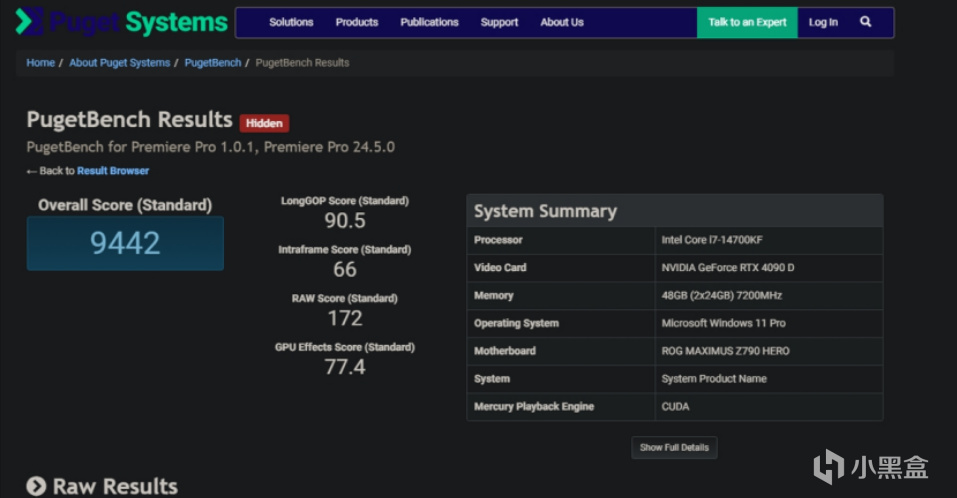957x498 pixels.
Task: Open the search magnifier icon
Action: (865, 22)
